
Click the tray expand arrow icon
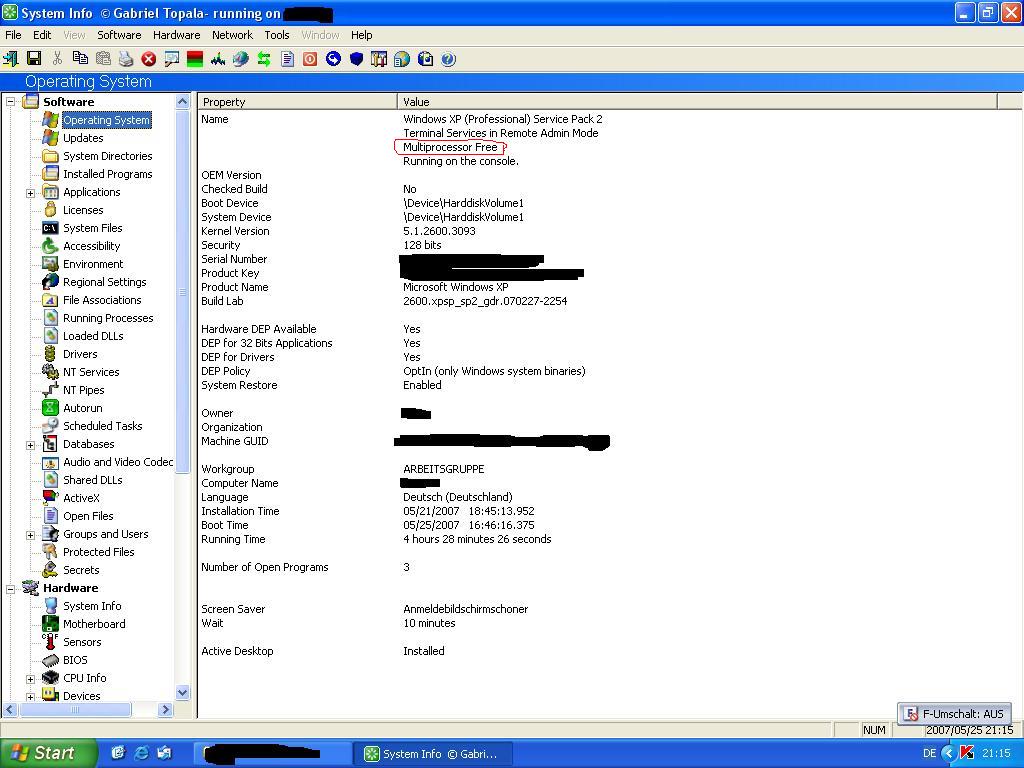tap(949, 753)
